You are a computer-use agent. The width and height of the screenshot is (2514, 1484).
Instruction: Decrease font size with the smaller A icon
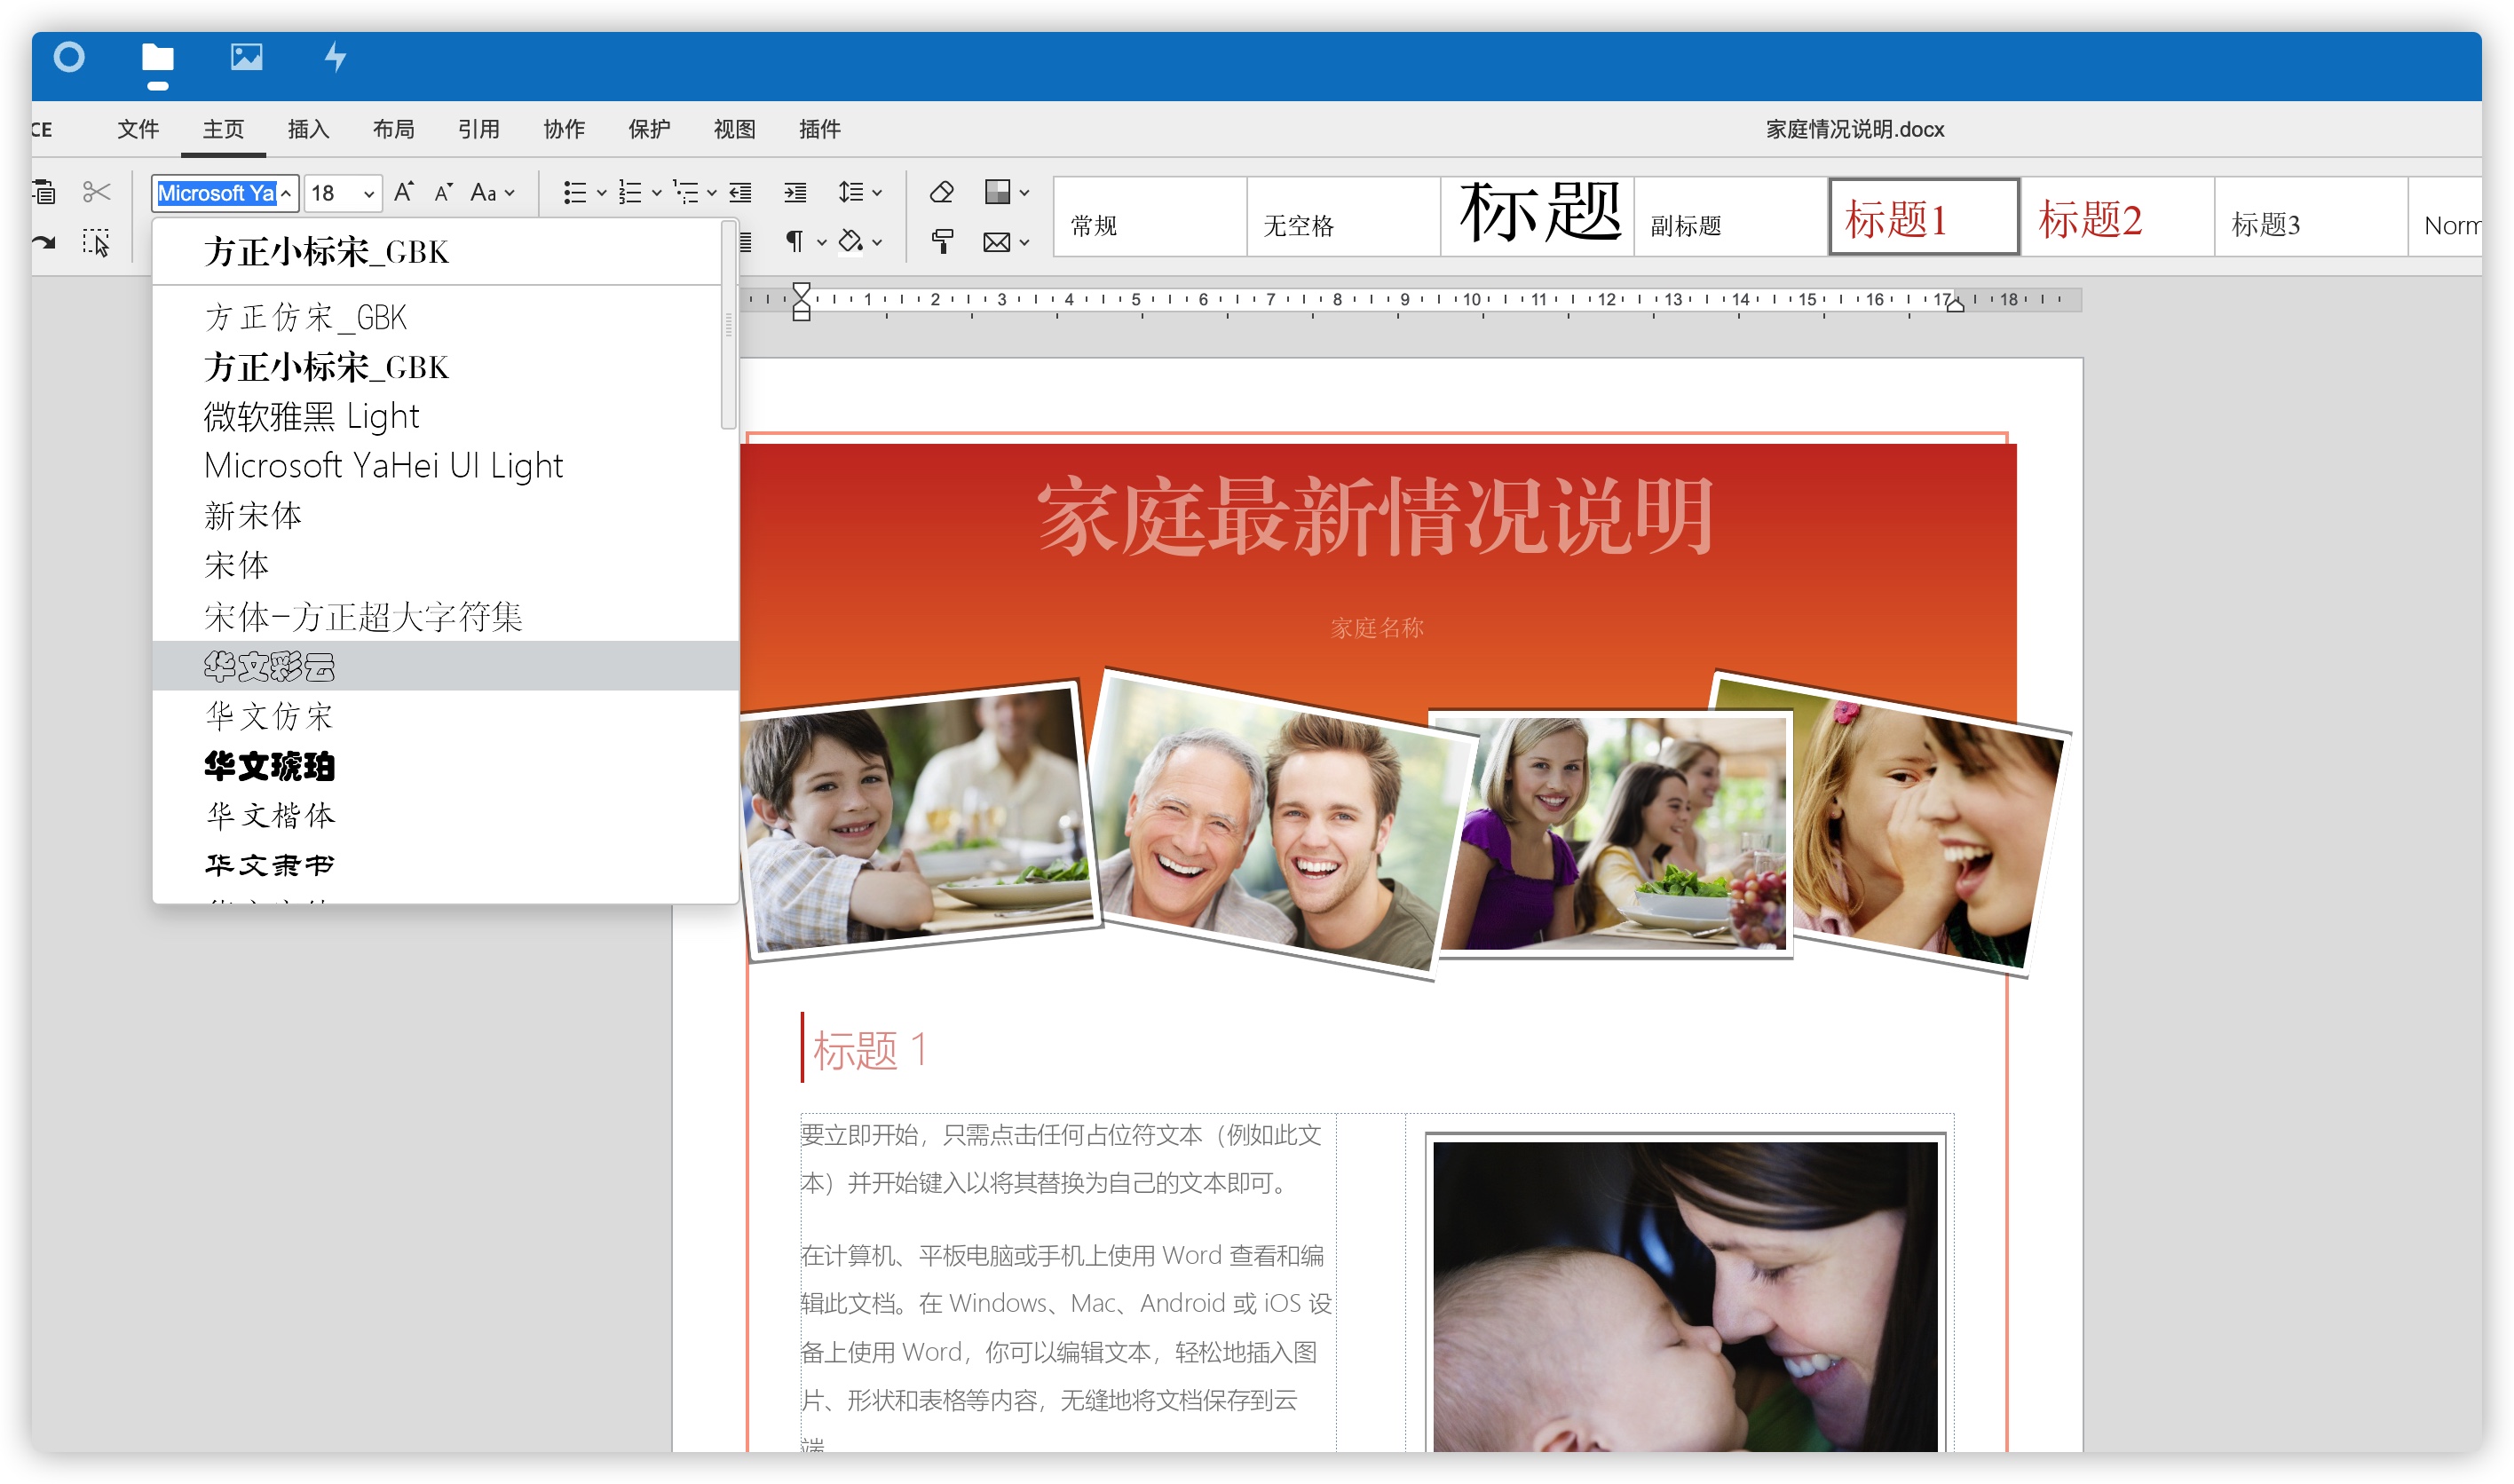point(444,192)
